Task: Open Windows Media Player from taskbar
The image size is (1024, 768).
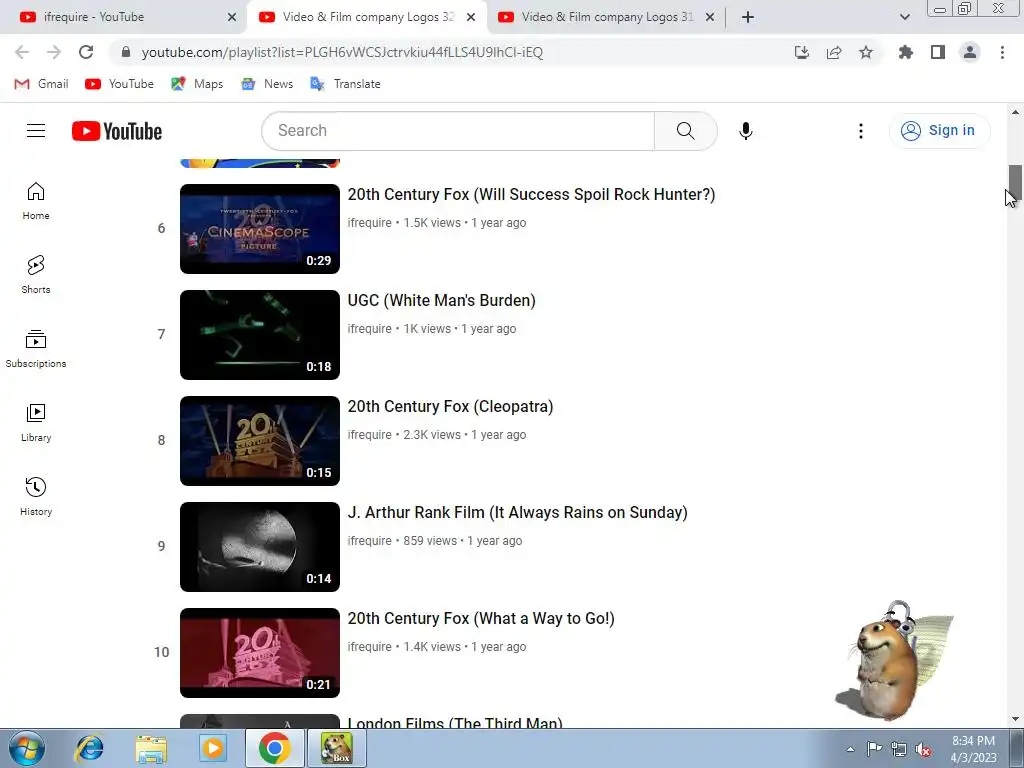Action: (213, 748)
